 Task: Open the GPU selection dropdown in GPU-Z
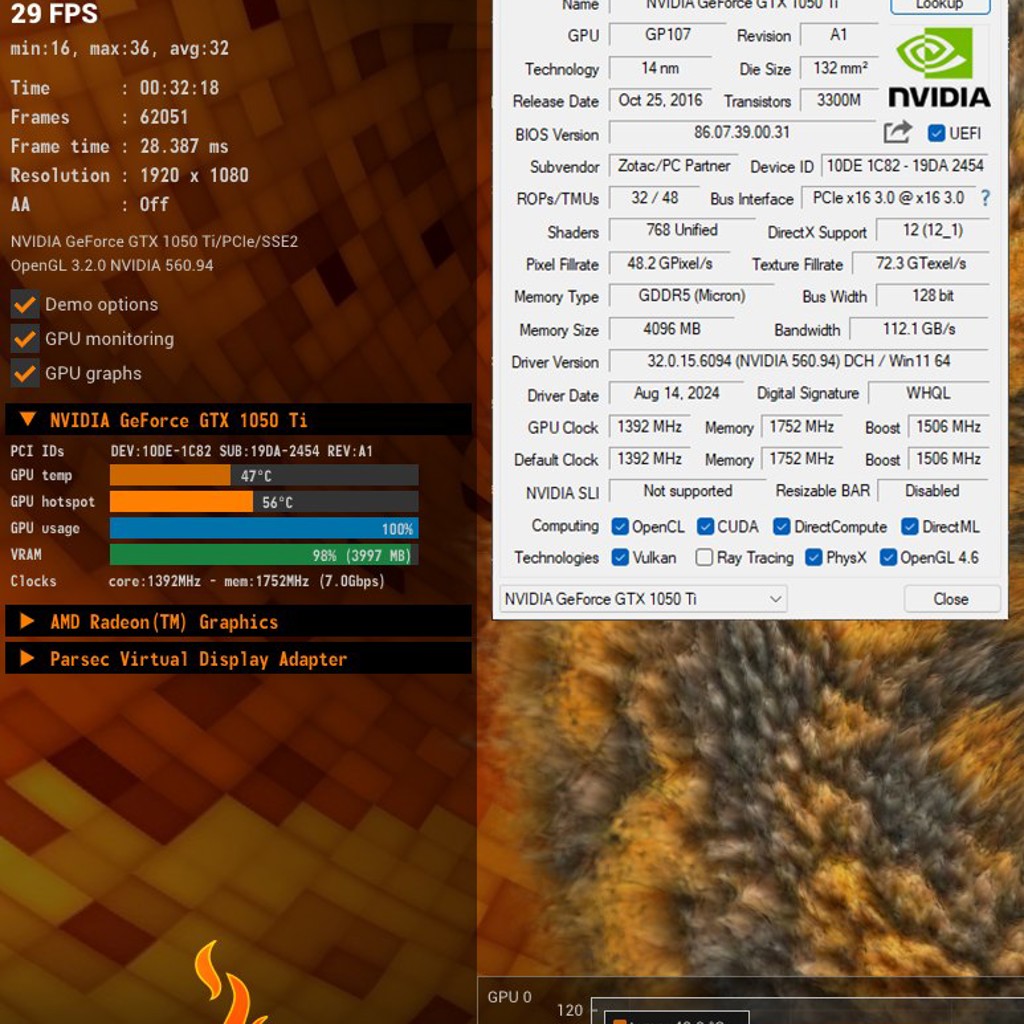coord(643,599)
